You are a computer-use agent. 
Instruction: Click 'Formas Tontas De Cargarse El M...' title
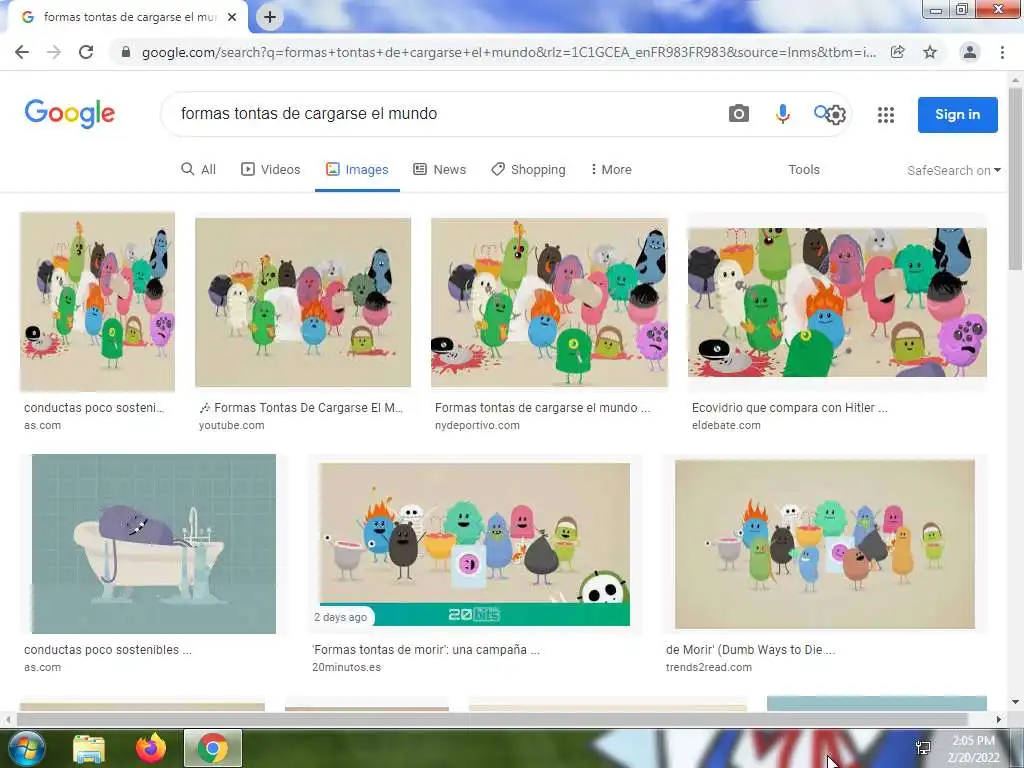point(301,408)
